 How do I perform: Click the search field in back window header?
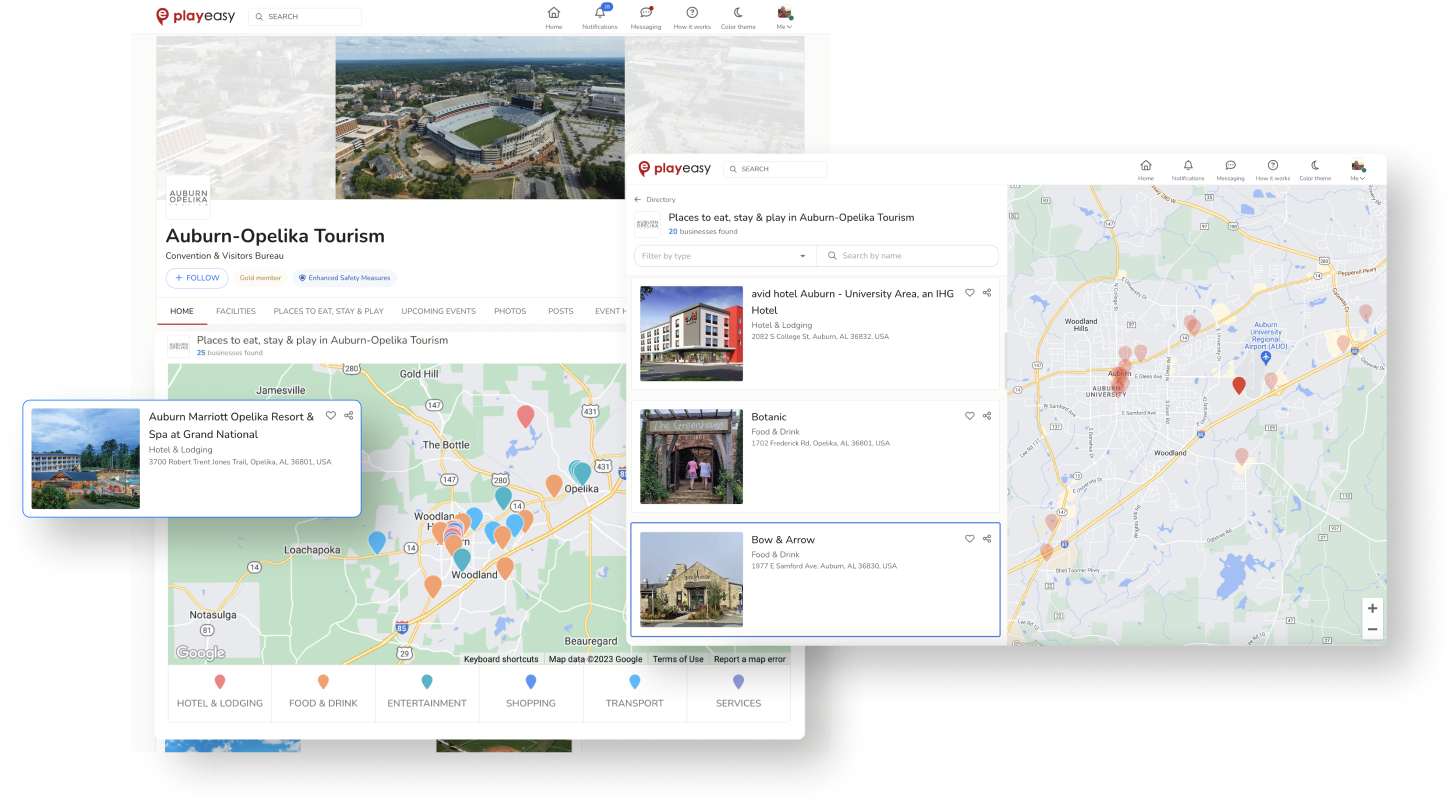305,17
